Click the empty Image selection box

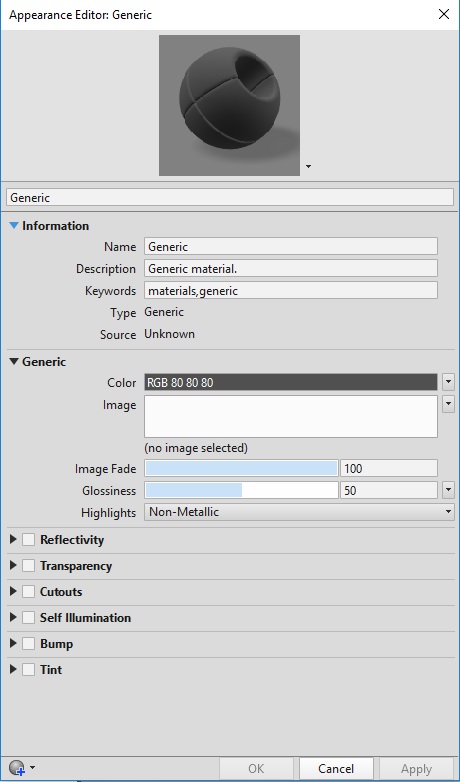tap(291, 416)
